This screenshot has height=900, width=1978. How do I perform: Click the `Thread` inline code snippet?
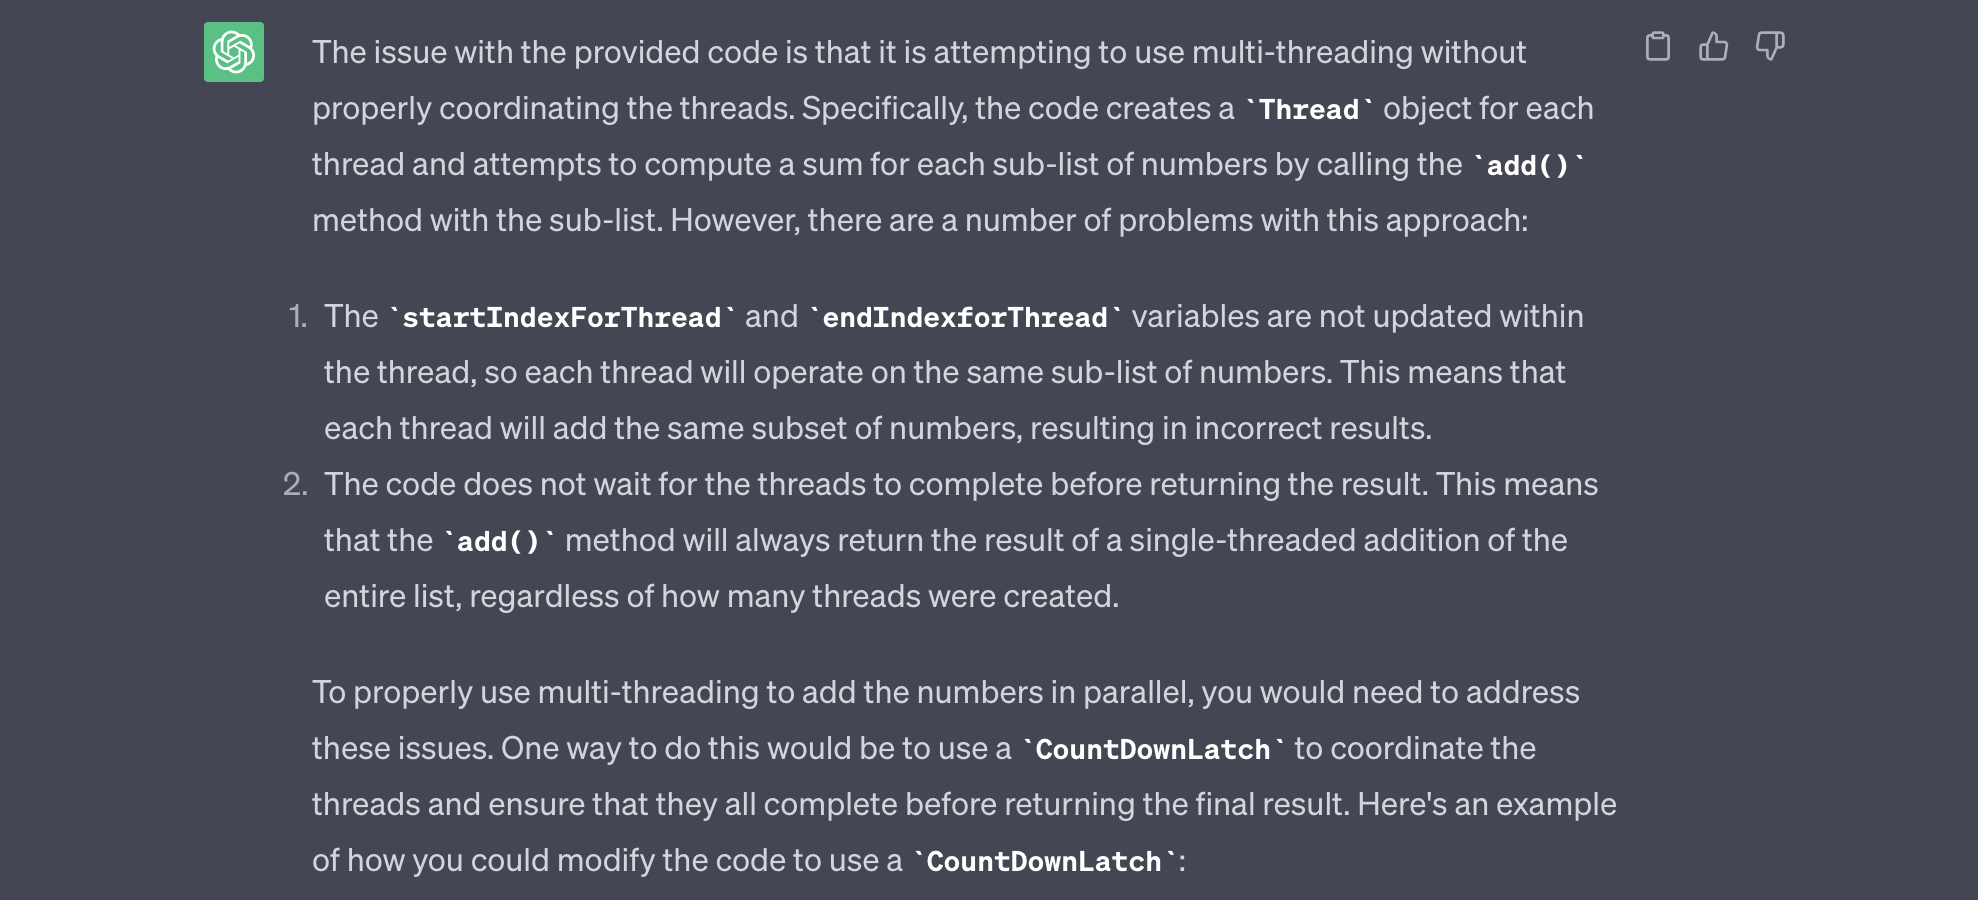point(1309,109)
